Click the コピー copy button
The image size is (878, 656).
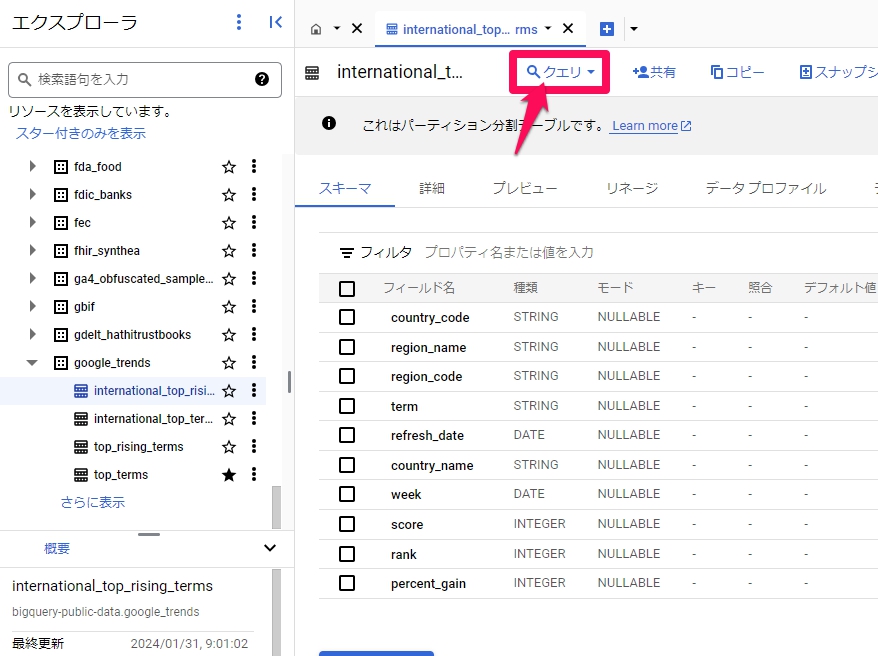pyautogui.click(x=737, y=72)
